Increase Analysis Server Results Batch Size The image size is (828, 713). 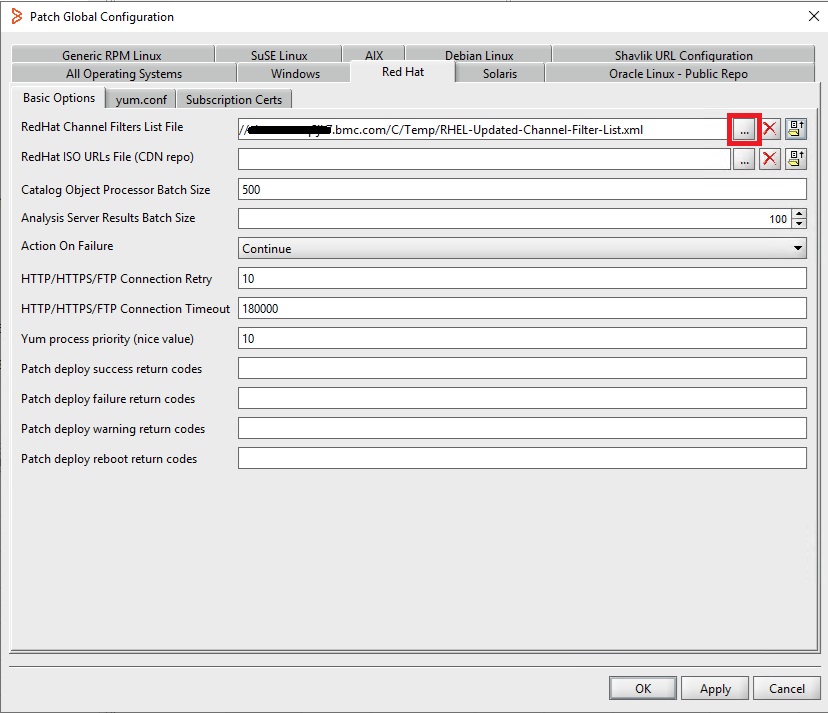[798, 214]
